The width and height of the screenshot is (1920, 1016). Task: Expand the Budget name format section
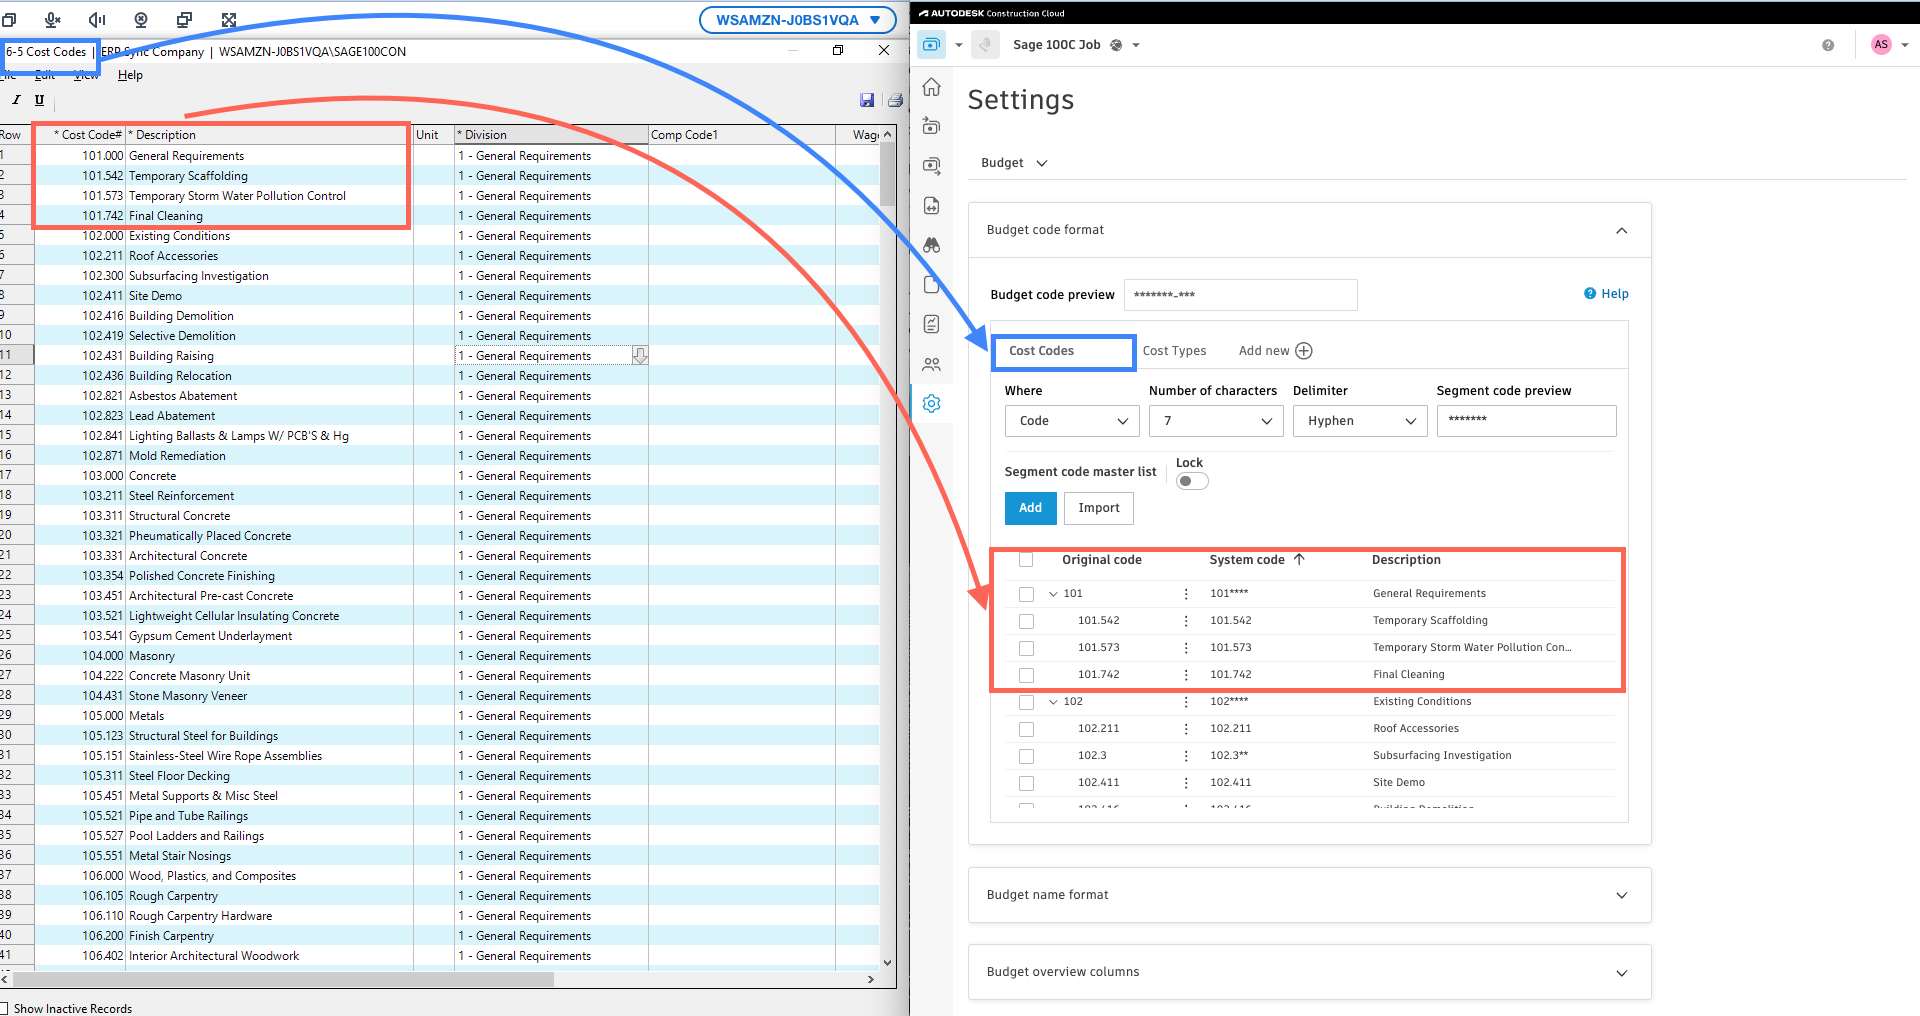[1621, 895]
